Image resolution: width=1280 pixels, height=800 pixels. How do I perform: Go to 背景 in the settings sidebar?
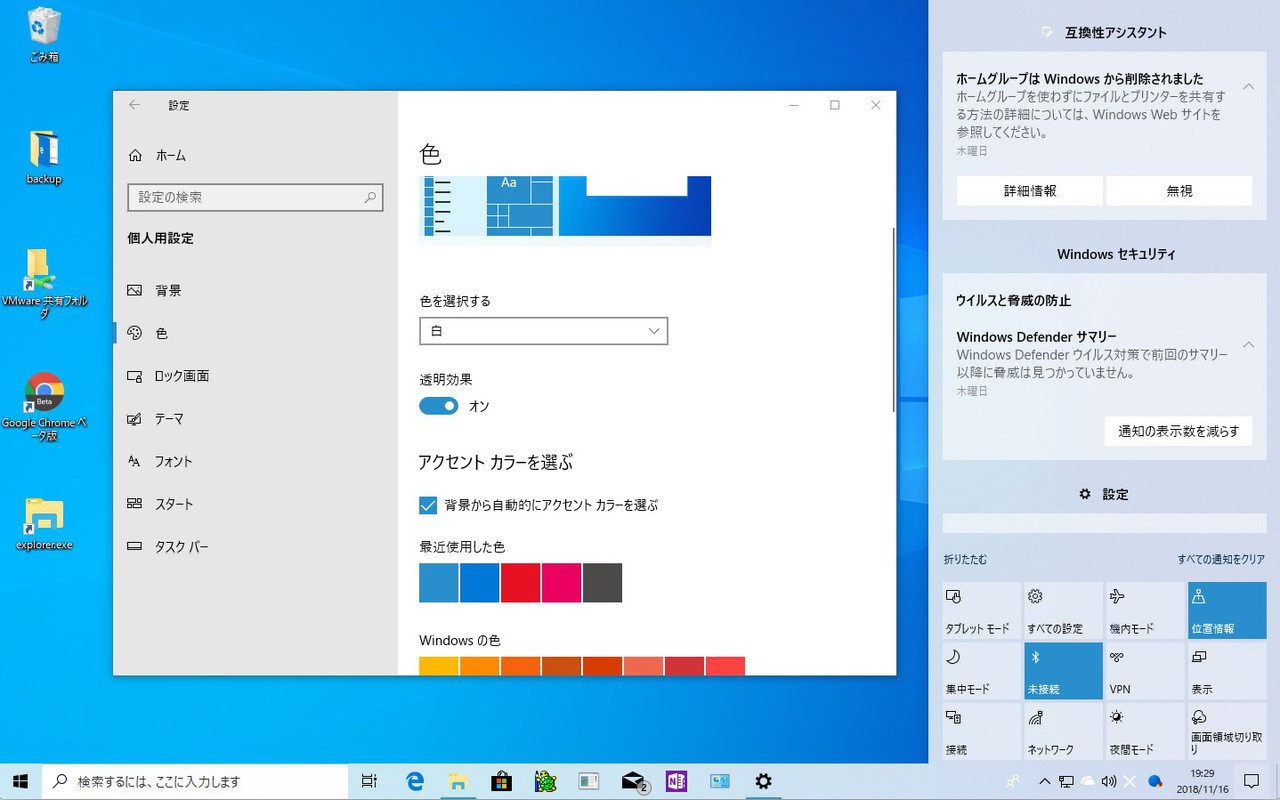[168, 290]
